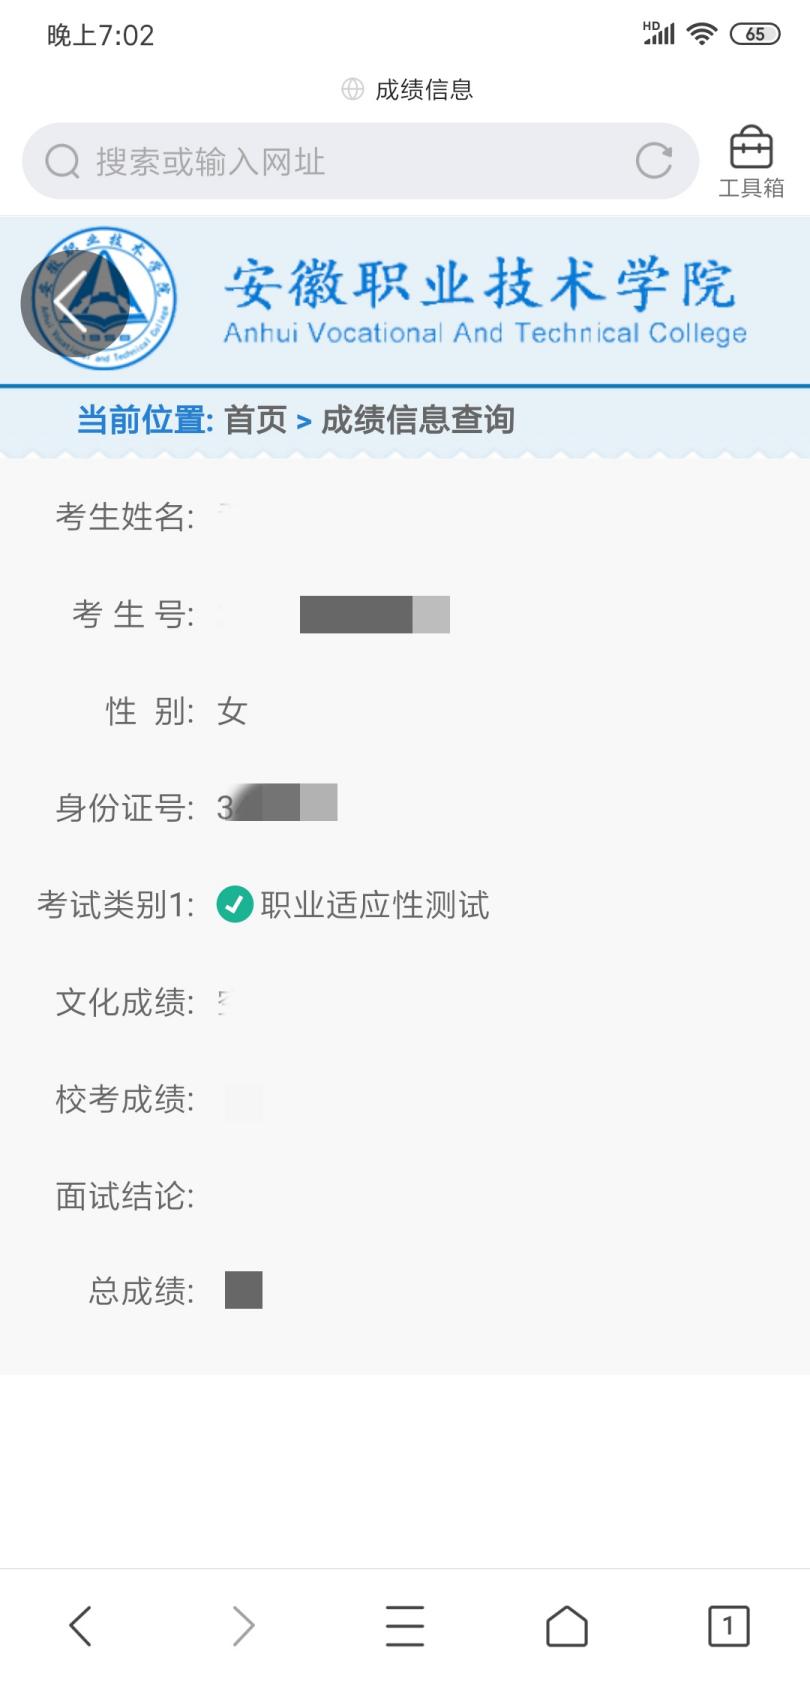Screen dimensions: 810x1684
Task: Tap the status bar clock 晚上7:02
Action: click(100, 36)
